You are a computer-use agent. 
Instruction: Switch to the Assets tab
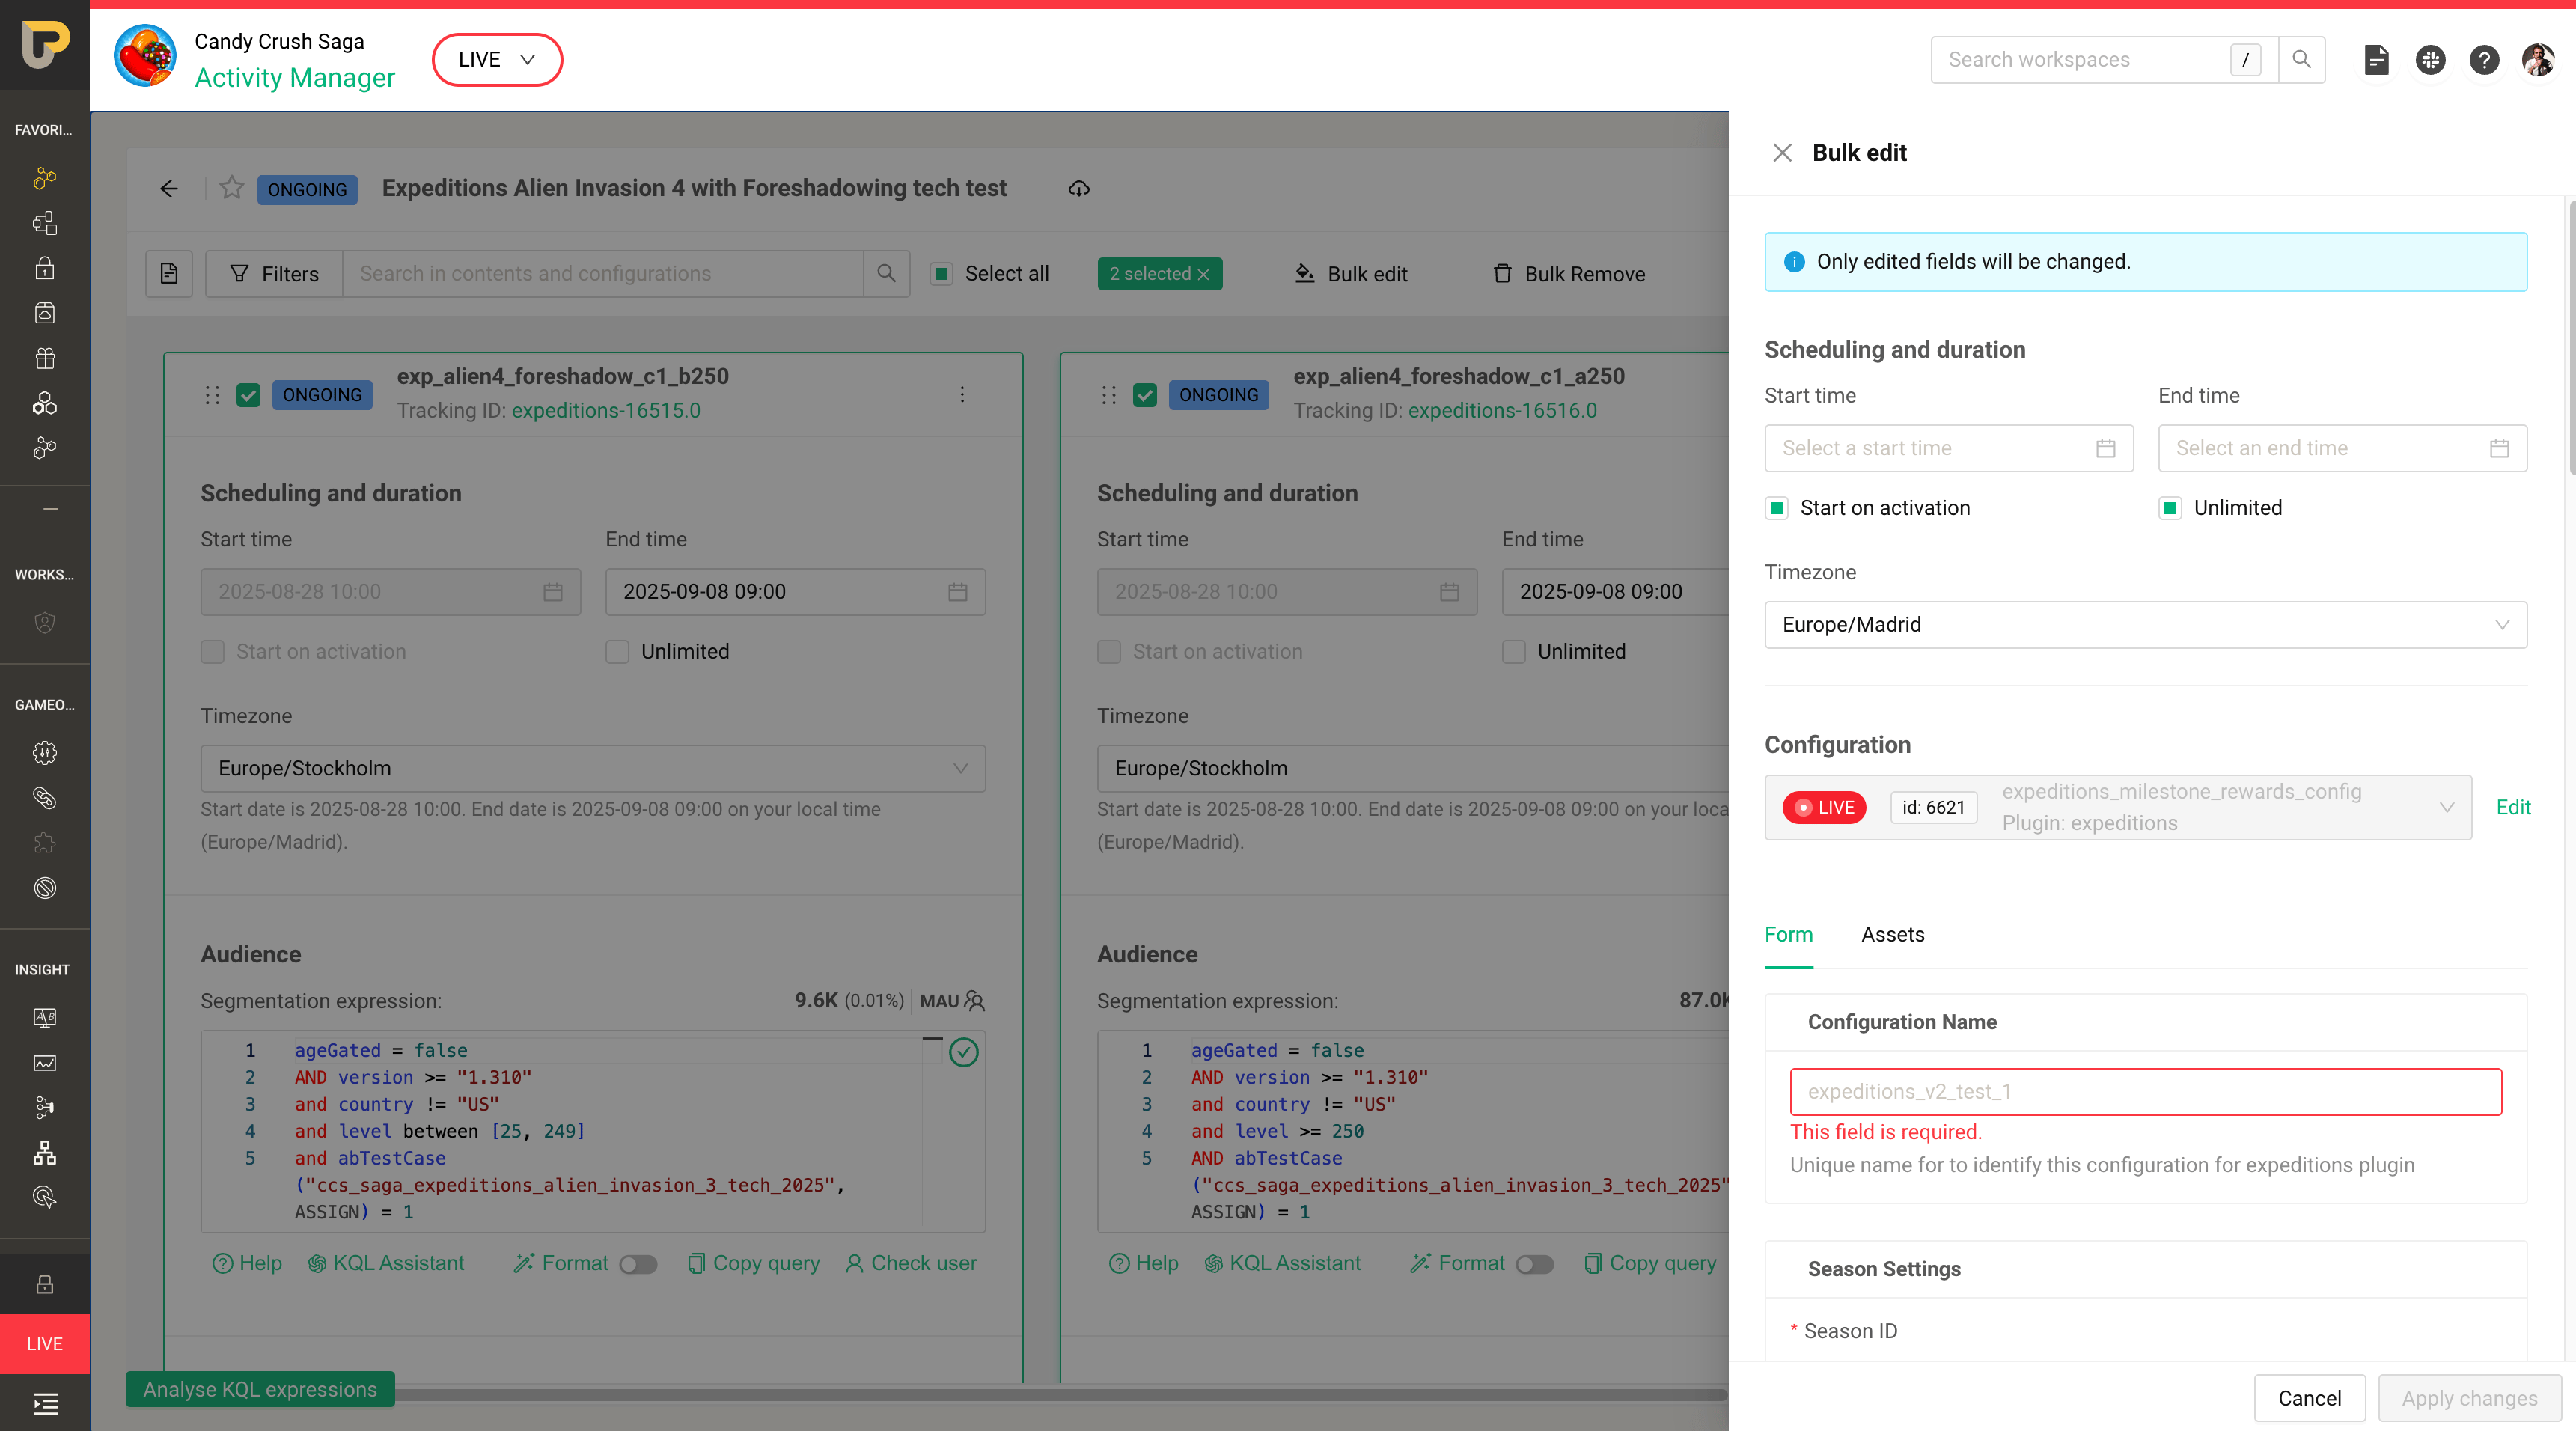pyautogui.click(x=1892, y=934)
